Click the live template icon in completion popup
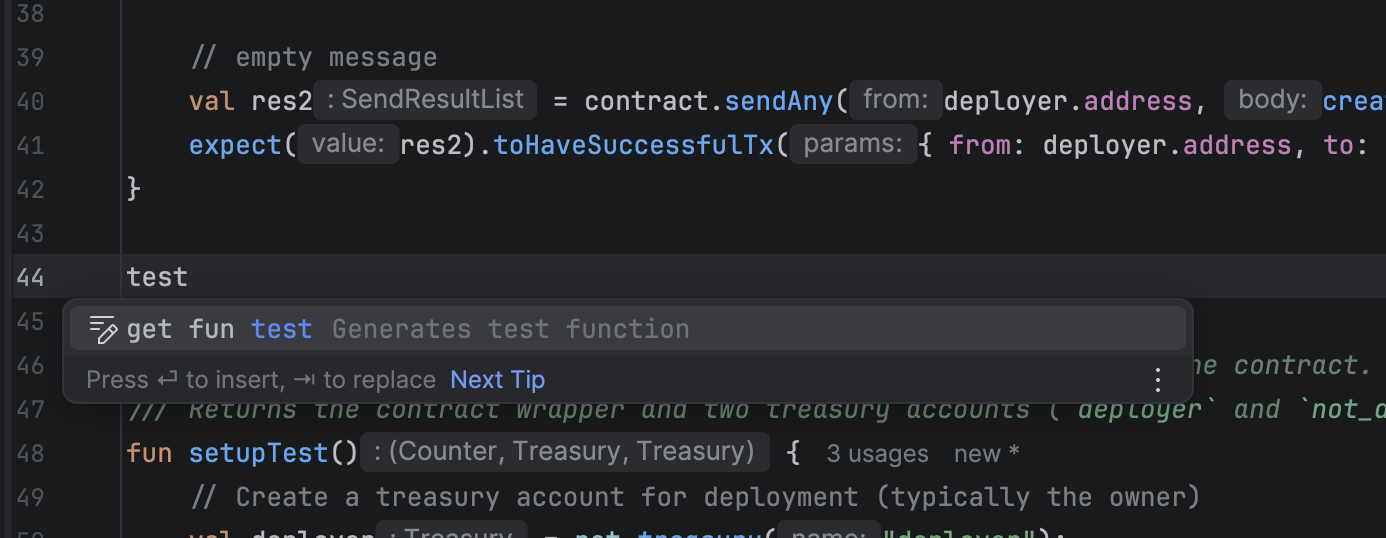 [x=102, y=329]
